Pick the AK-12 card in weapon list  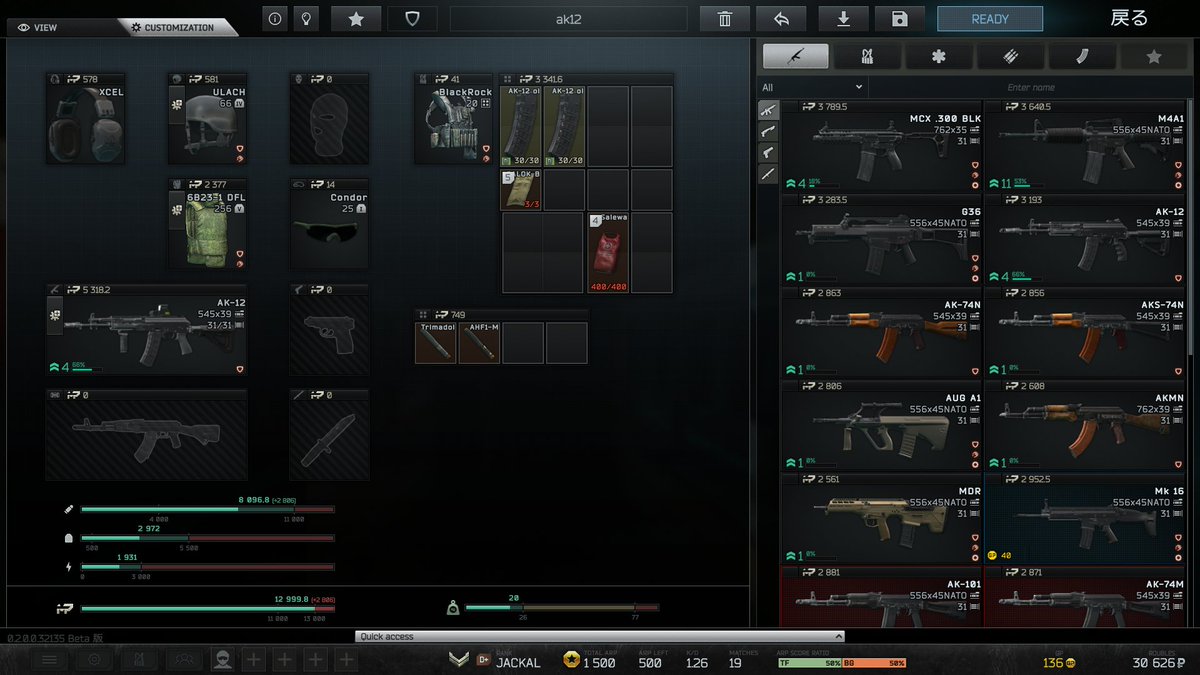point(1084,239)
